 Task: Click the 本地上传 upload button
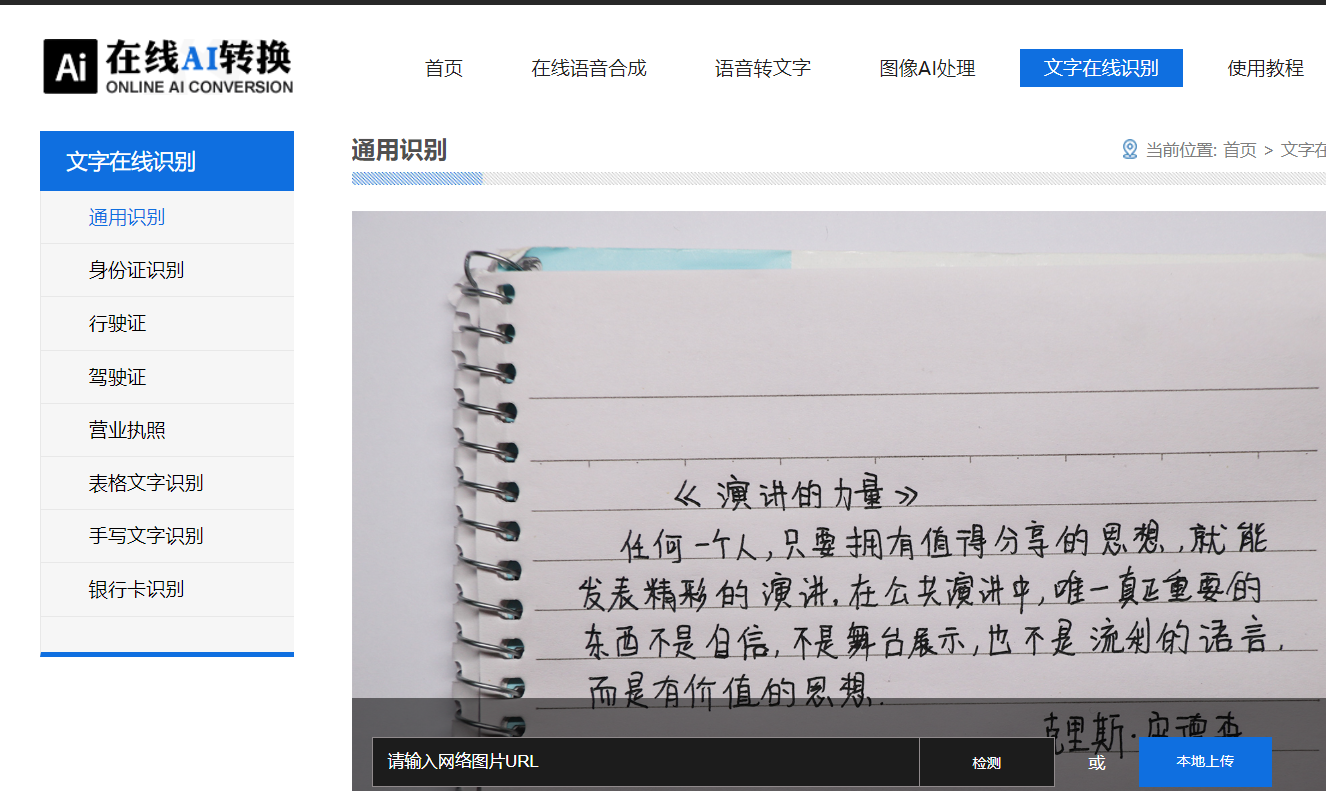pos(1205,762)
